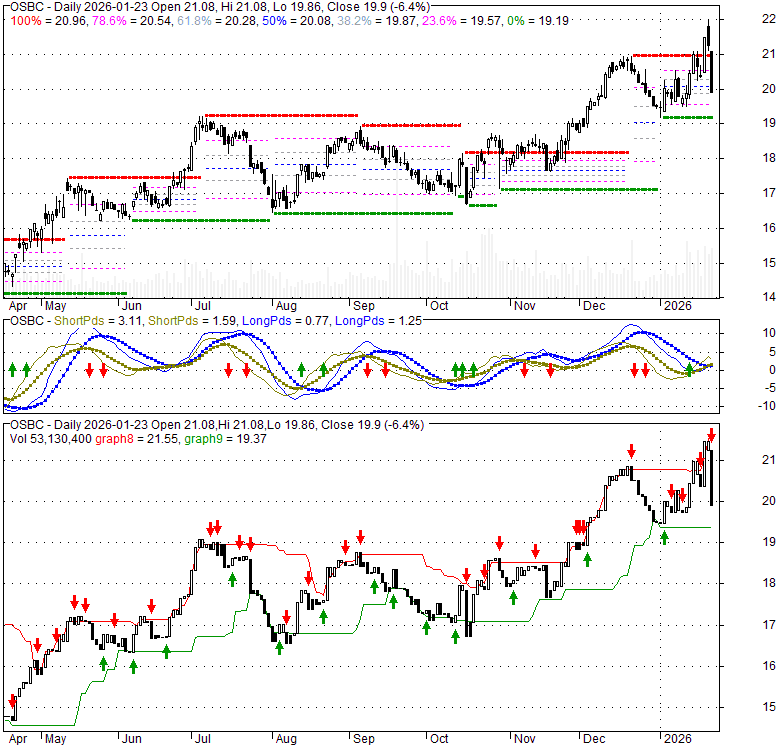Click the '0% = 19.19' Fibonacci label

(x=537, y=21)
